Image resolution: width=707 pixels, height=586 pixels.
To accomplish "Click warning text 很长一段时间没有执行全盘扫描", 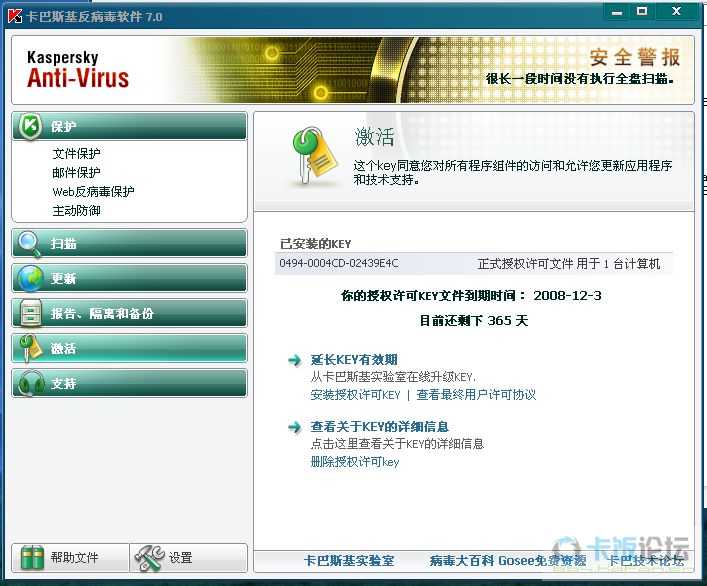I will click(580, 79).
